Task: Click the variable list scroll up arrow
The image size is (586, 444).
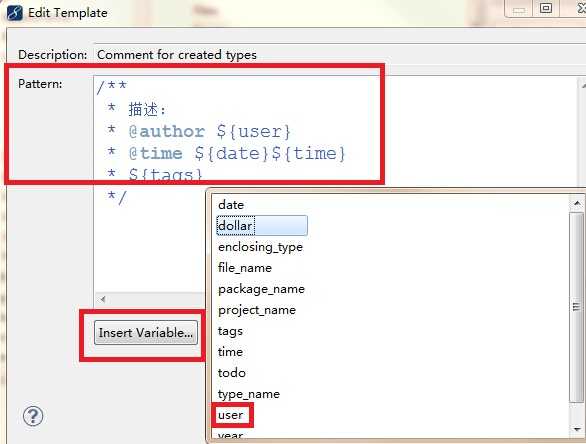Action: click(x=577, y=204)
